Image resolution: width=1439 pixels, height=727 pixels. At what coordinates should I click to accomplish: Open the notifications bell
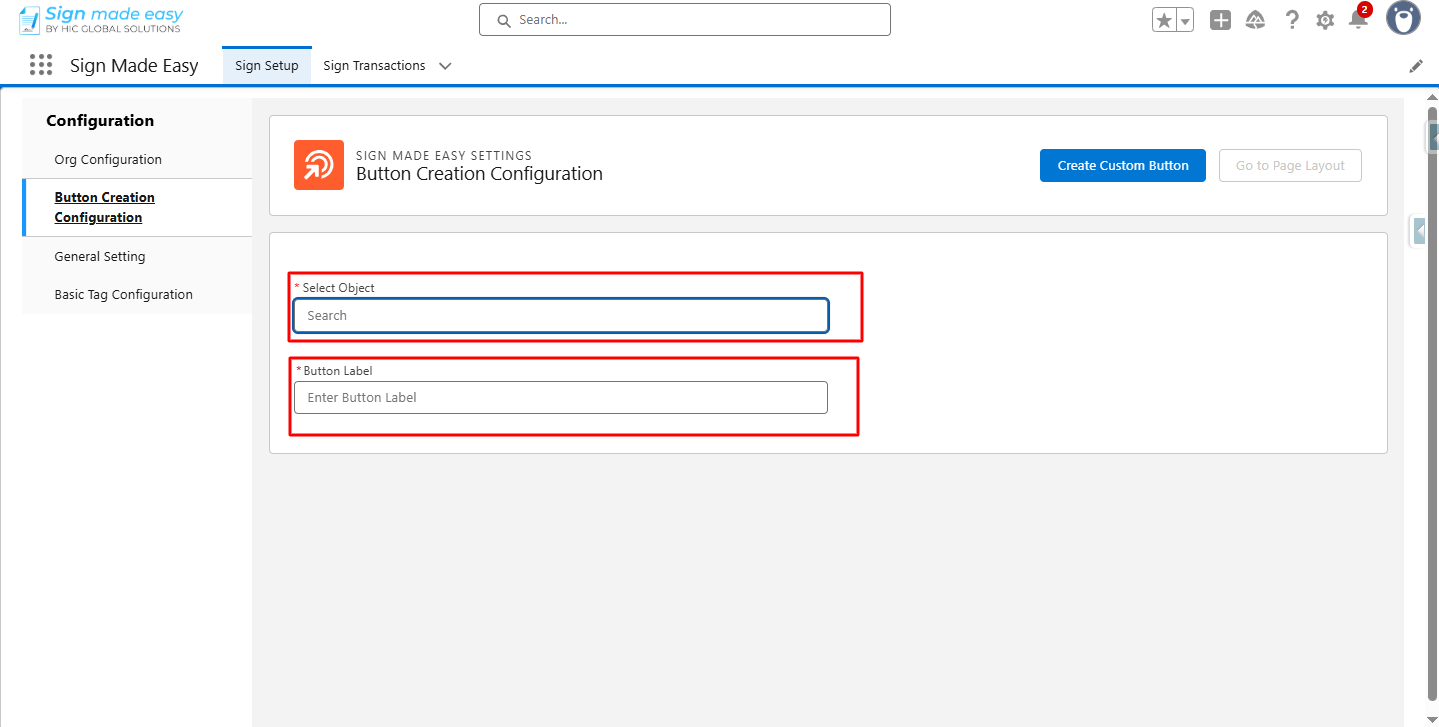[1358, 20]
